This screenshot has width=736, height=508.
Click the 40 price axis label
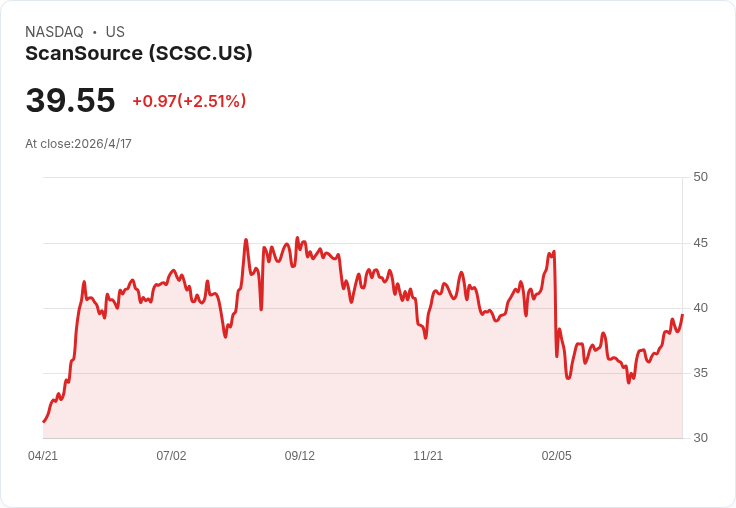(700, 308)
